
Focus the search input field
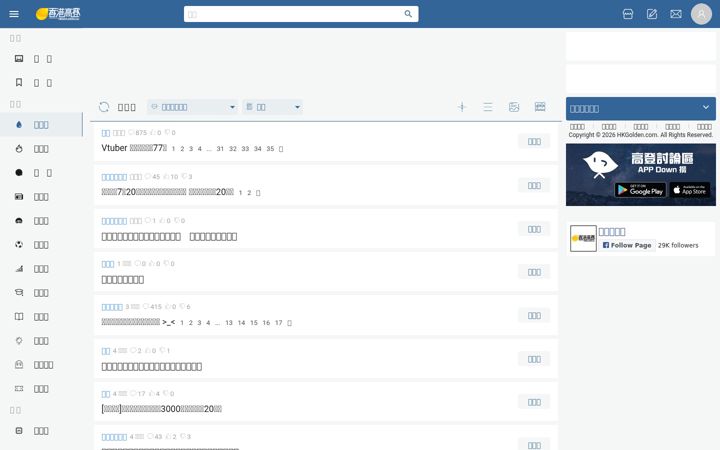coord(294,14)
